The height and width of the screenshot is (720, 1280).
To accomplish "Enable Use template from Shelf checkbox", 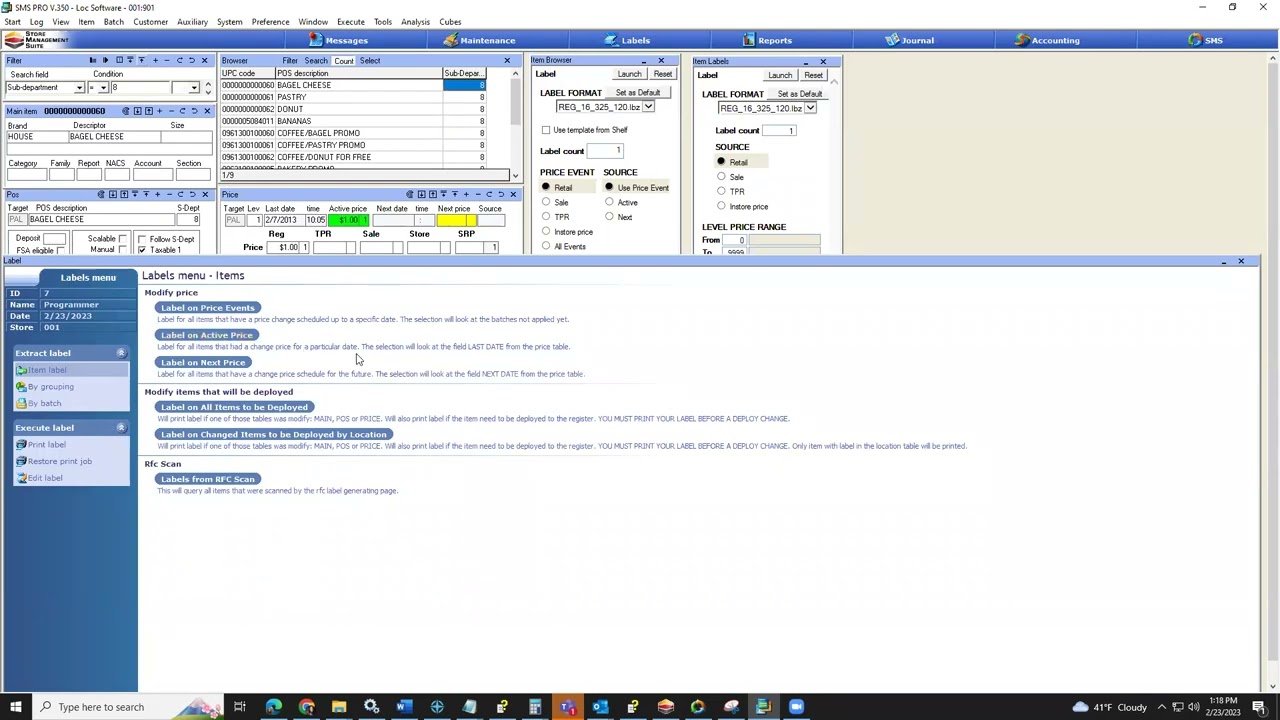I will coord(546,130).
